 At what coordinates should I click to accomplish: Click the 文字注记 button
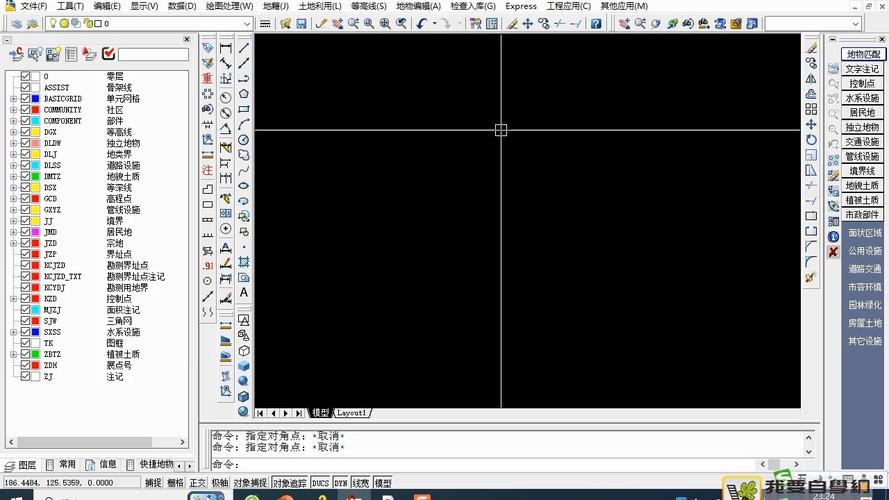click(863, 69)
